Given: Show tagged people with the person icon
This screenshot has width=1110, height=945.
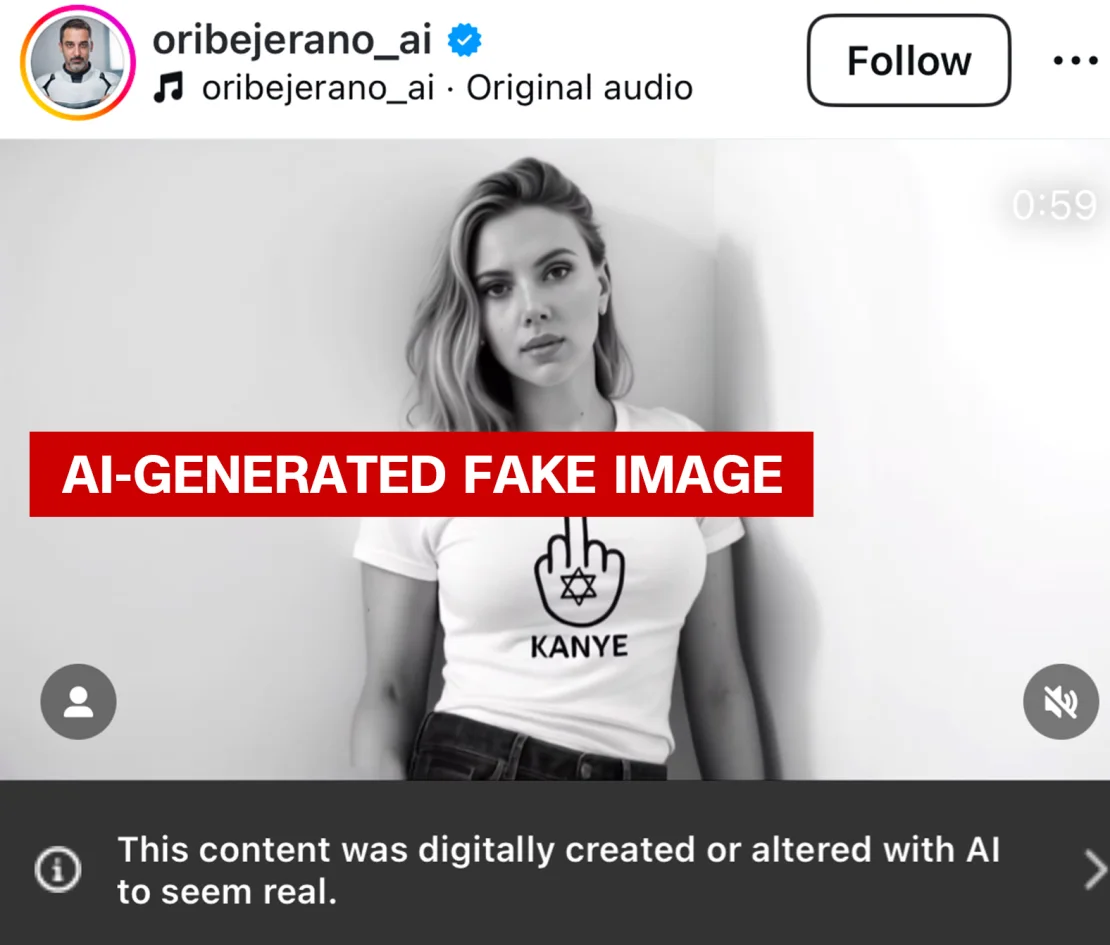Looking at the screenshot, I should [79, 701].
